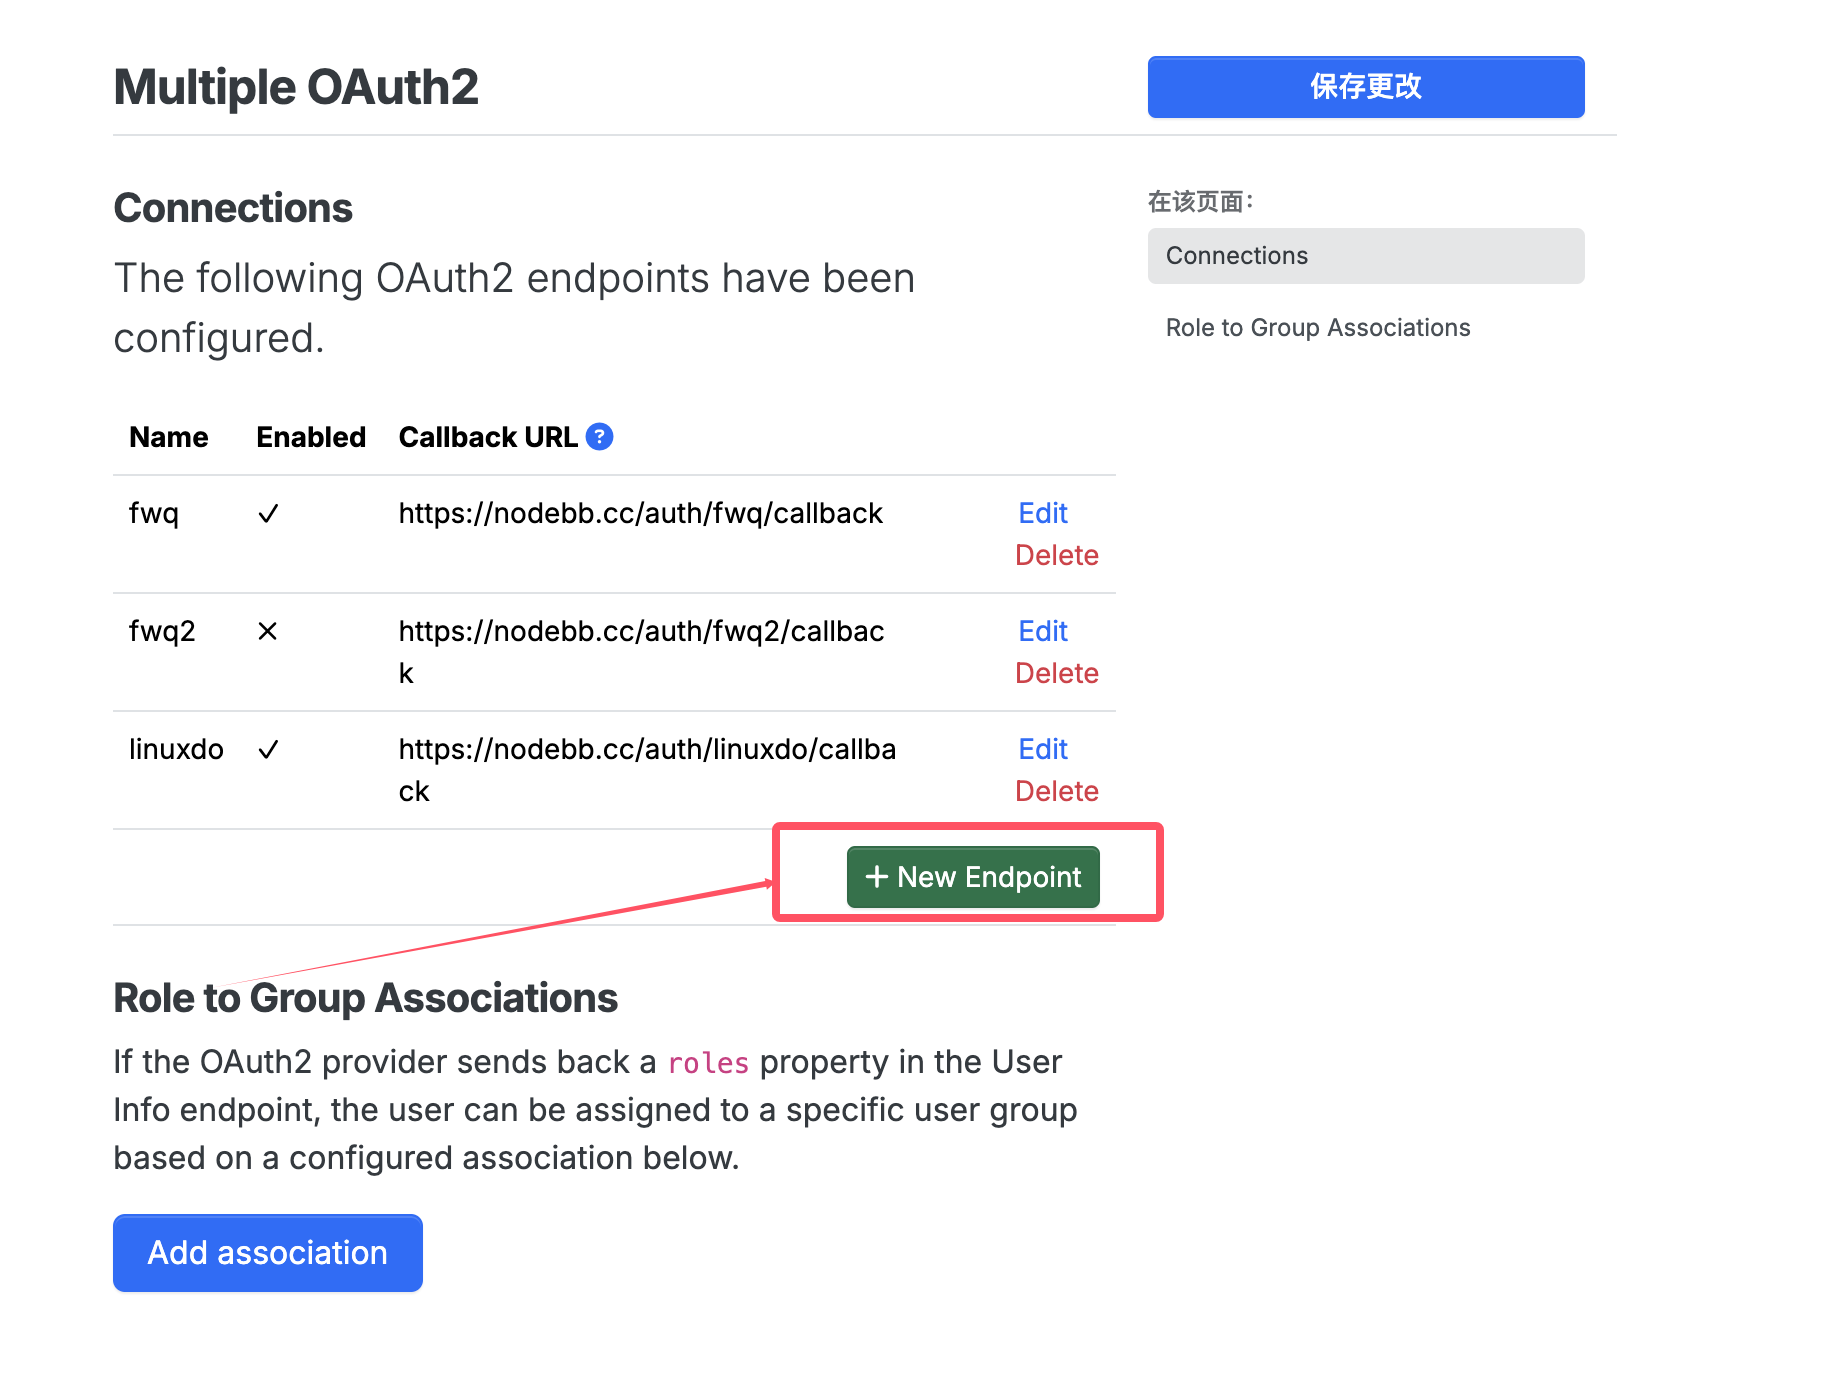Viewport: 1838px width, 1380px height.
Task: Jump to Connections section in sidebar
Action: click(x=1366, y=256)
